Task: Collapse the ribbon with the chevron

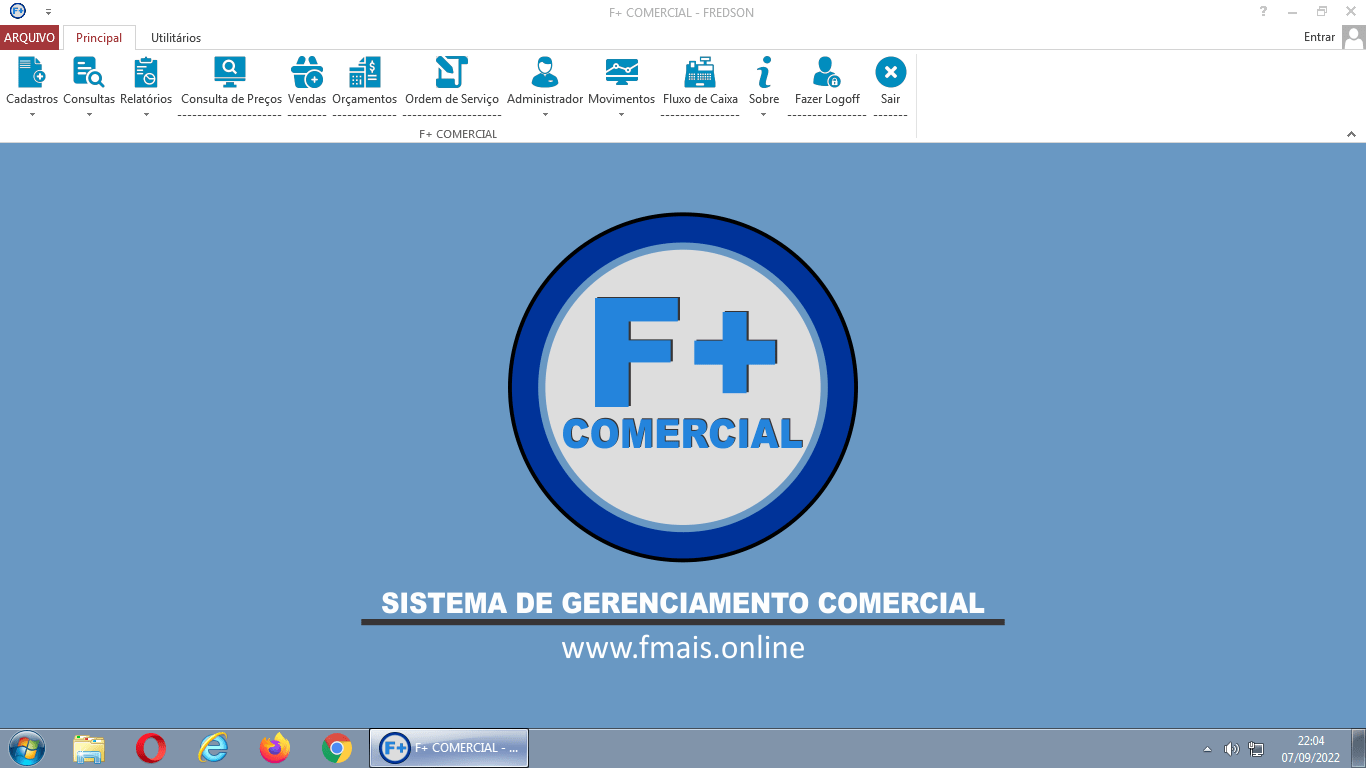Action: point(1351,134)
